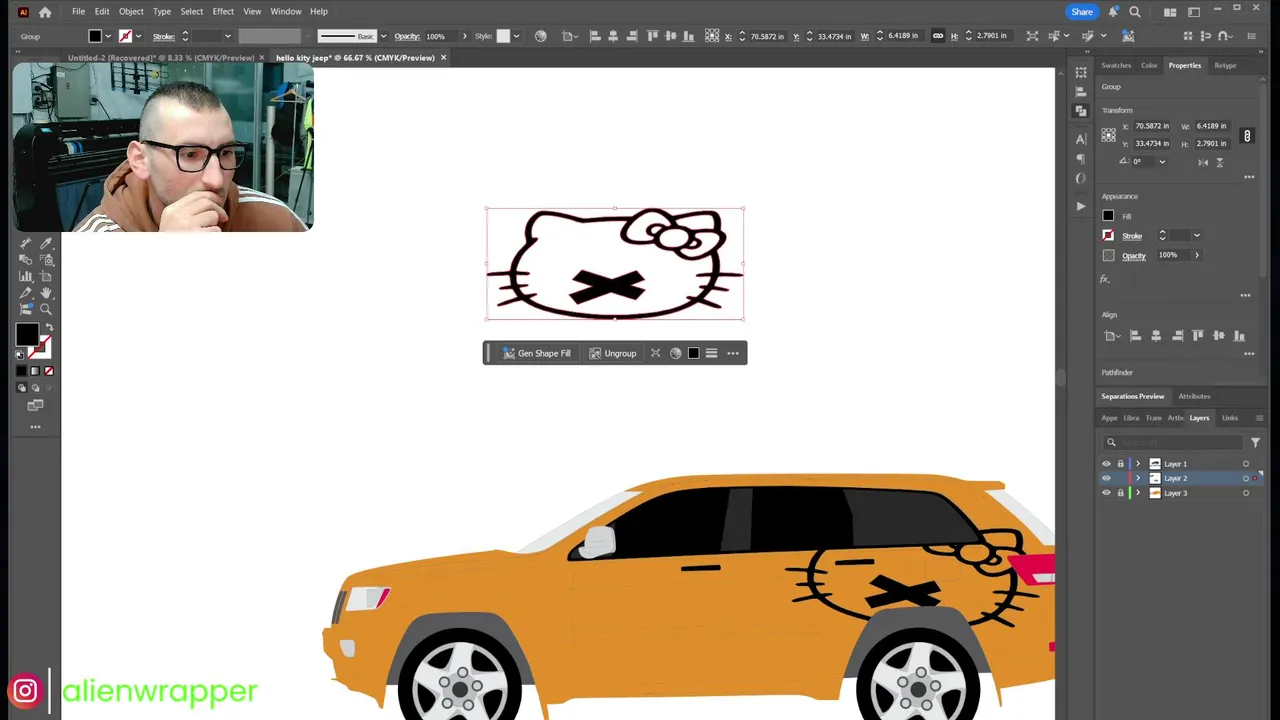This screenshot has width=1280, height=720.
Task: Set paint to None in toolbar
Action: click(x=48, y=371)
